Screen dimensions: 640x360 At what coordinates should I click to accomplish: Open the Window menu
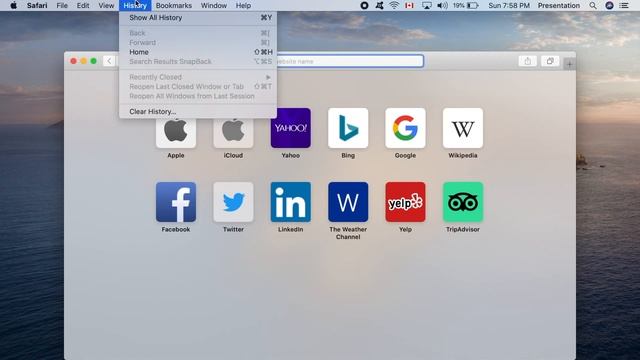click(x=213, y=6)
